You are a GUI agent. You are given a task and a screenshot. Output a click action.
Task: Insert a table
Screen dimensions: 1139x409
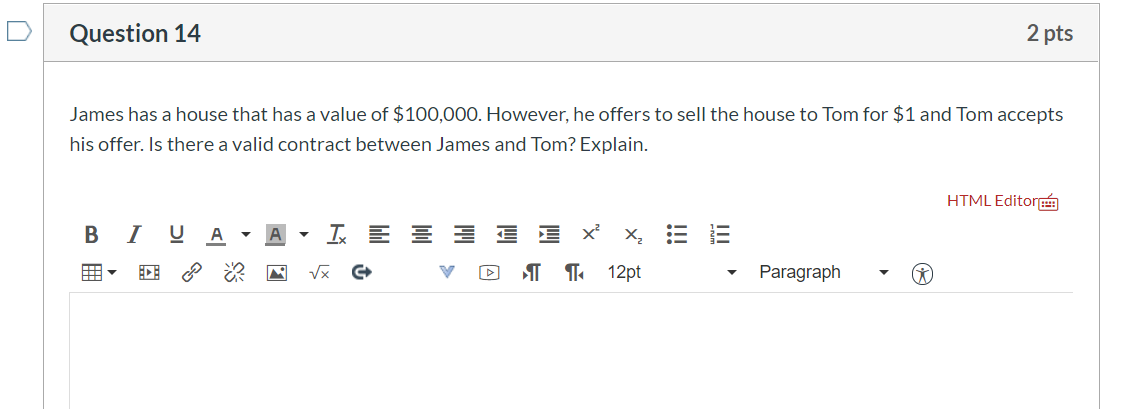point(91,273)
